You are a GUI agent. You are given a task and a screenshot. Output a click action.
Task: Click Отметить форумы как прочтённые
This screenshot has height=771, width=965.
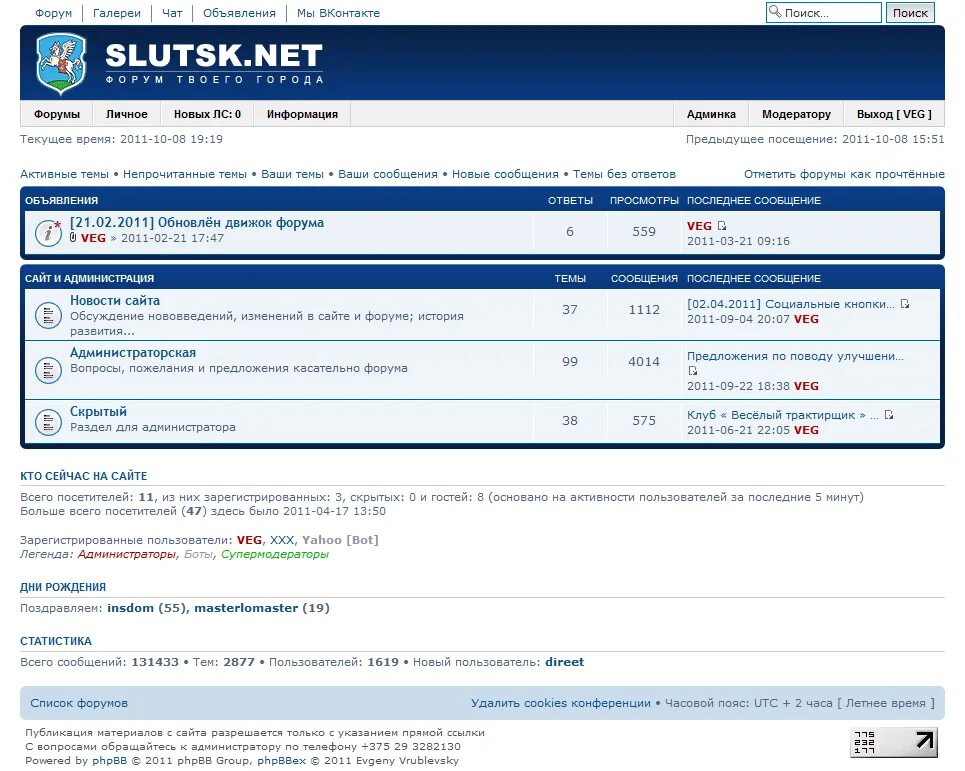(844, 174)
